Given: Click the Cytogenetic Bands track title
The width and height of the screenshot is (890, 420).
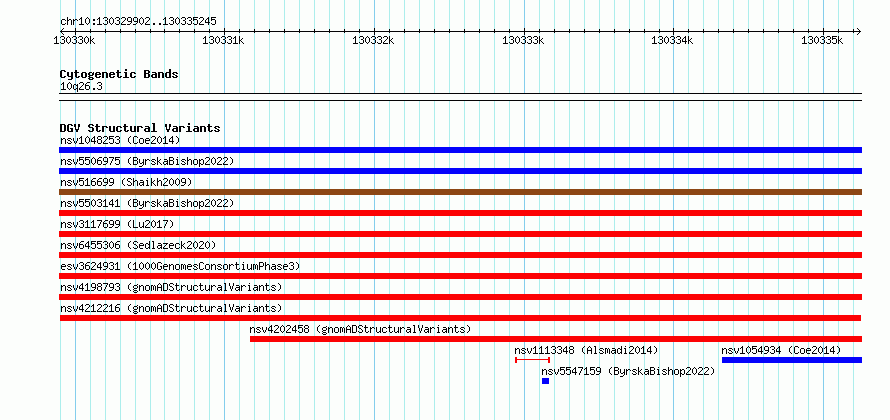Looking at the screenshot, I should pos(119,74).
